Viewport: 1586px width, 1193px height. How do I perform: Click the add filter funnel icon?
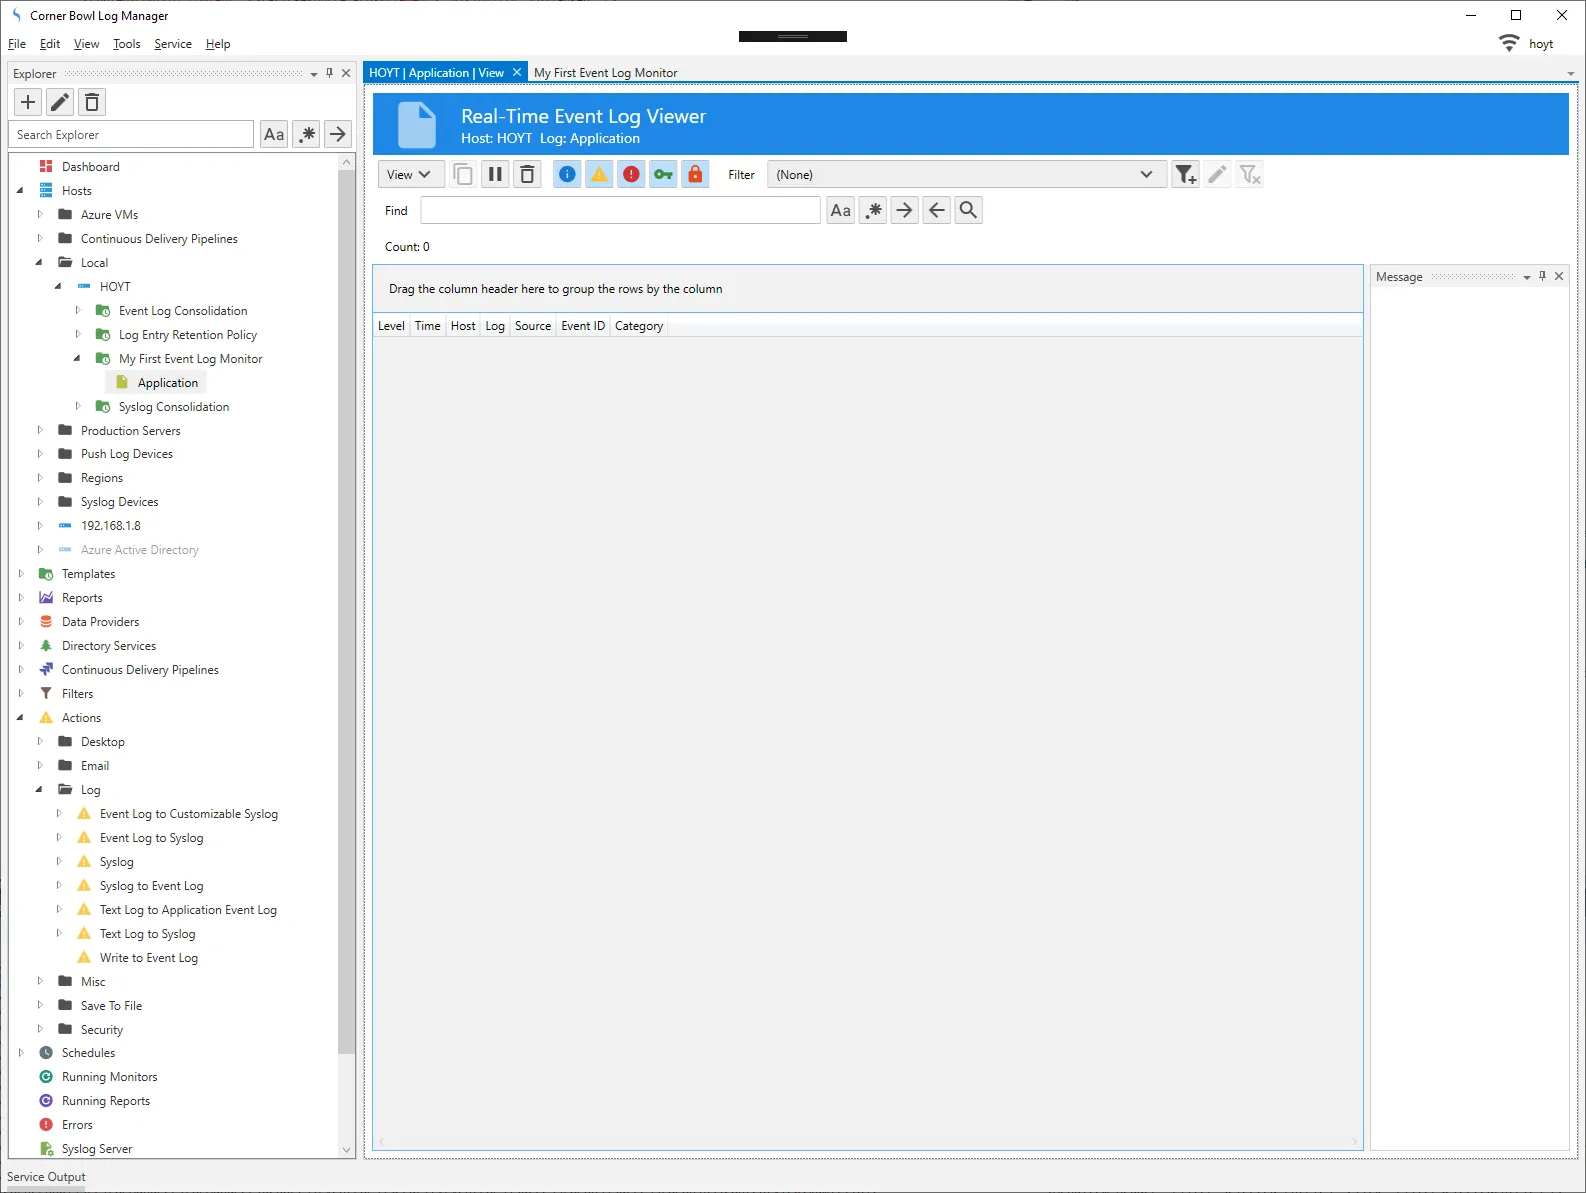click(1185, 175)
